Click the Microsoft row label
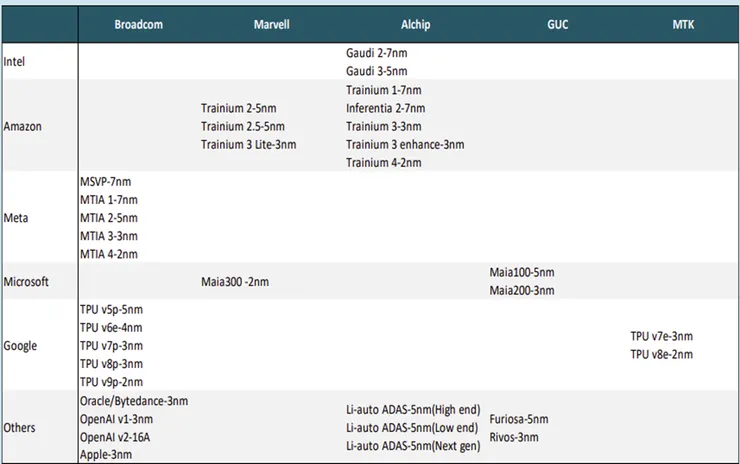Viewport: 740px width, 464px height. pos(27,282)
